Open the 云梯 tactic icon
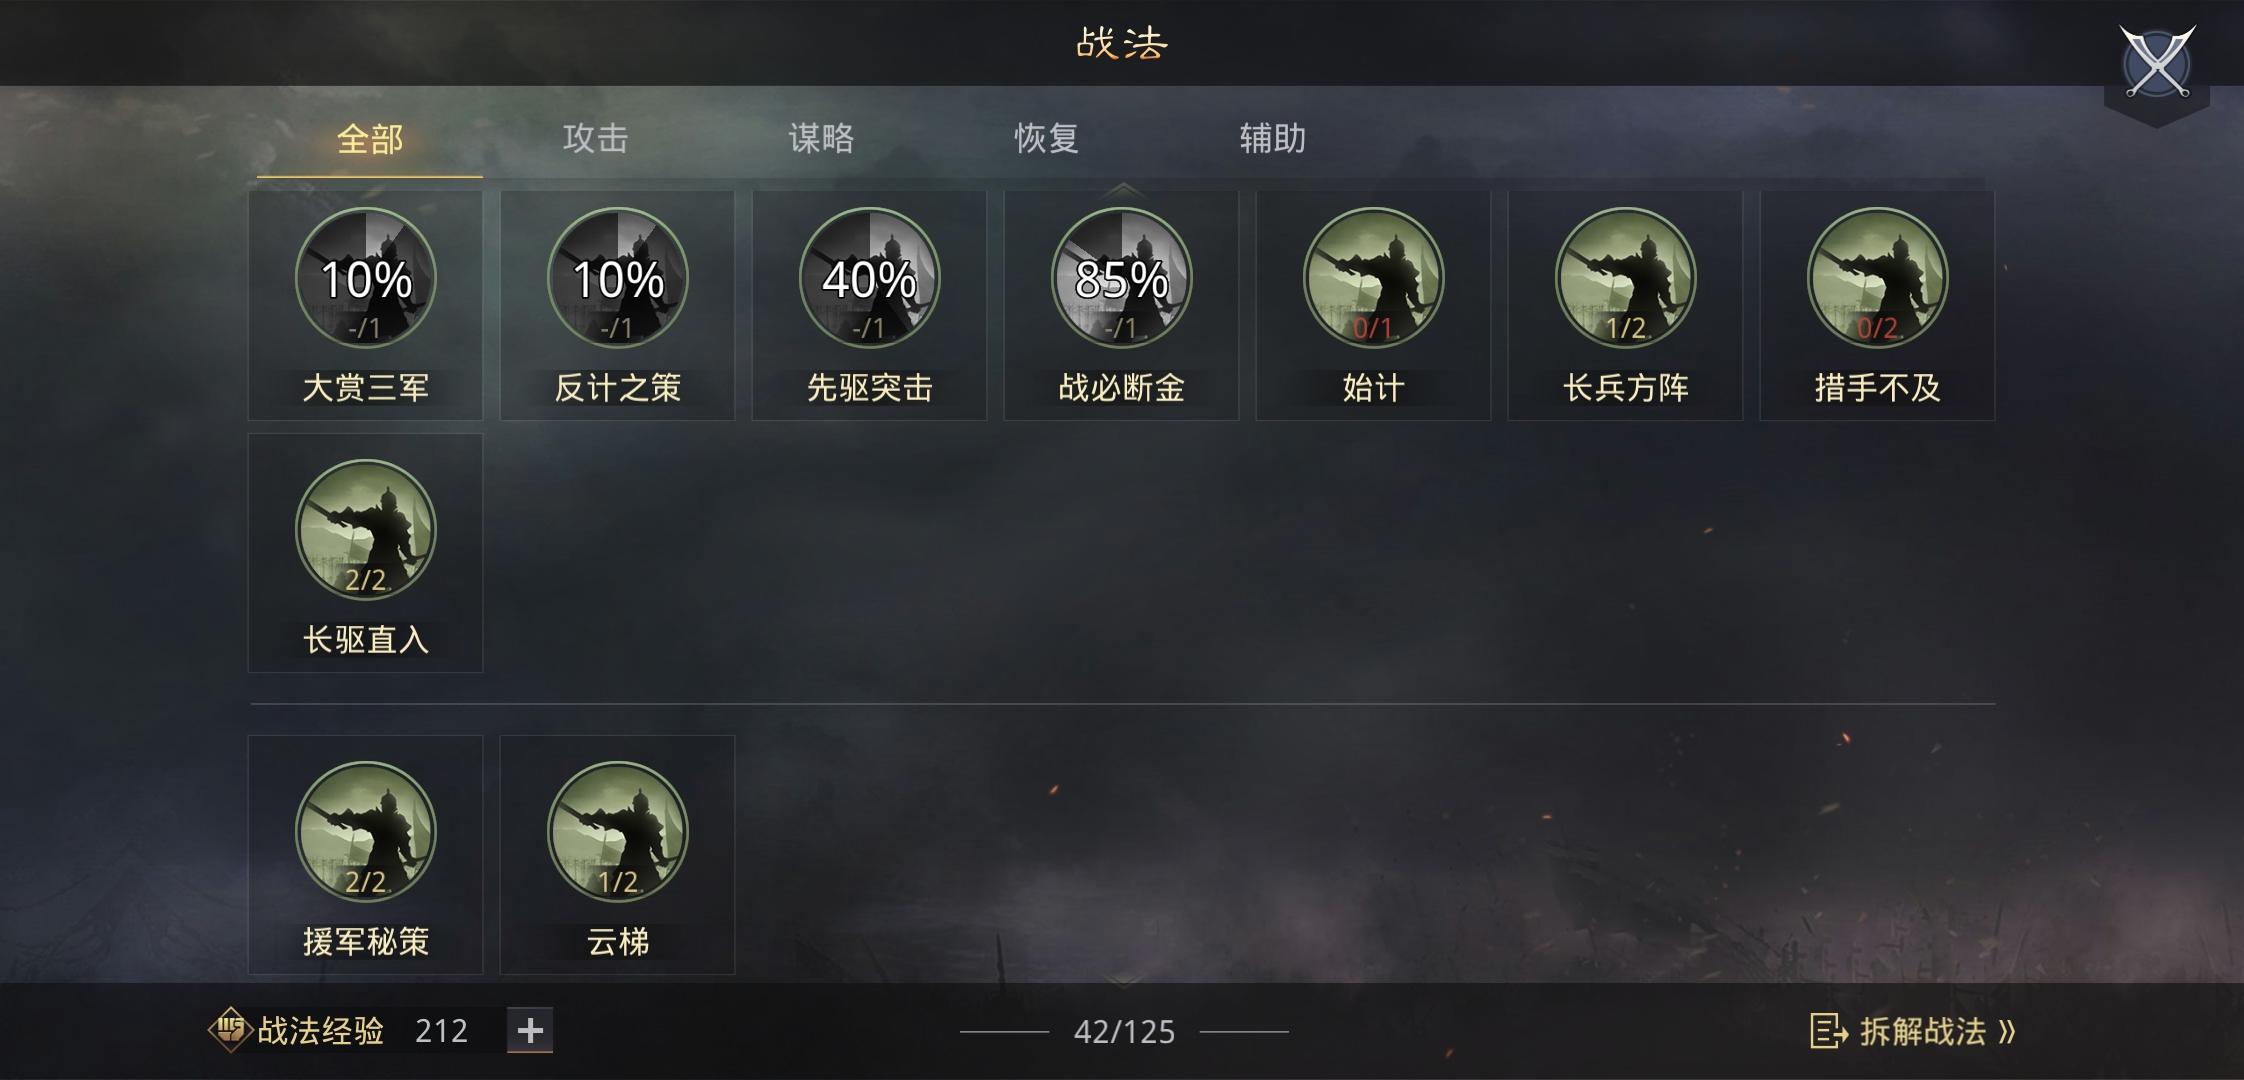 (x=617, y=832)
